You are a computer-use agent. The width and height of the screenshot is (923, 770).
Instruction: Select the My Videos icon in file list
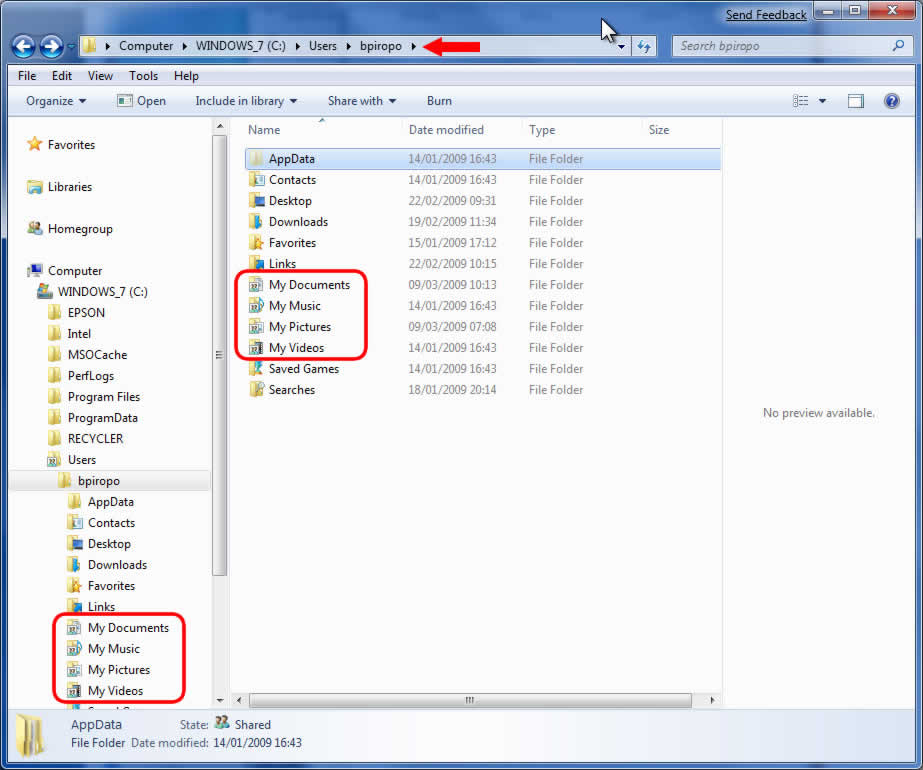point(256,347)
